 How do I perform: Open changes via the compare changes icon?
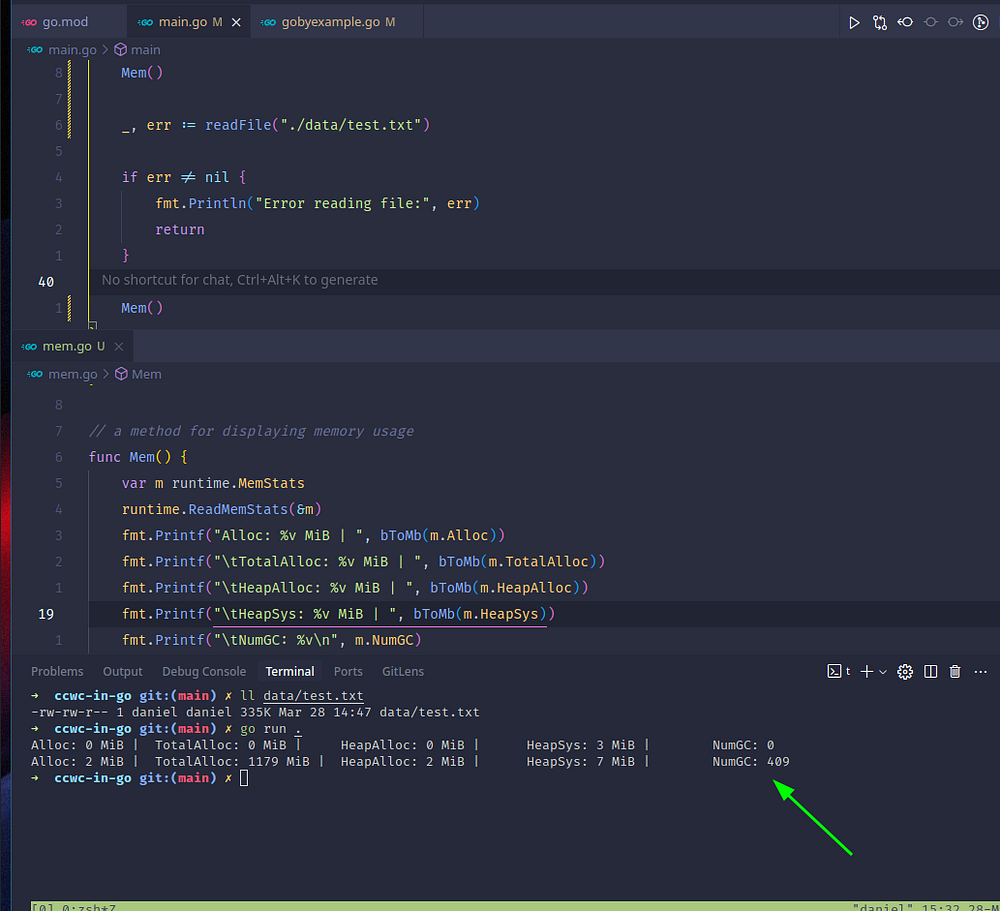(879, 22)
